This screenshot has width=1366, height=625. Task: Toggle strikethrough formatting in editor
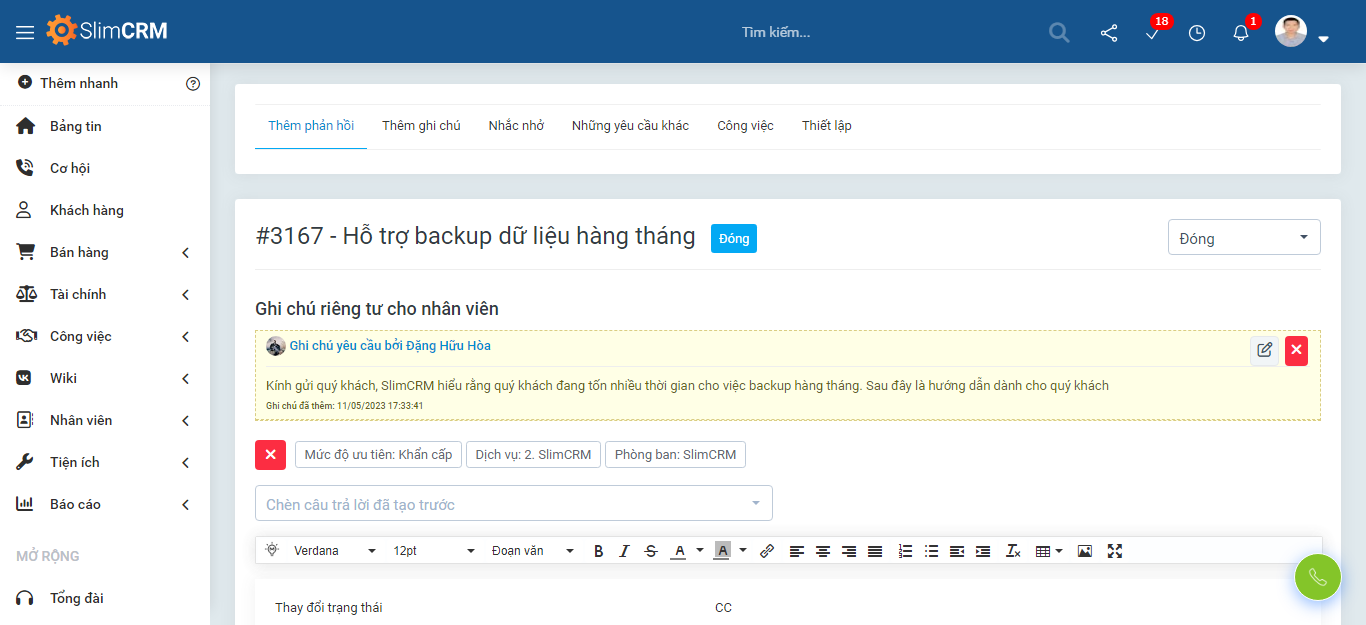(651, 551)
